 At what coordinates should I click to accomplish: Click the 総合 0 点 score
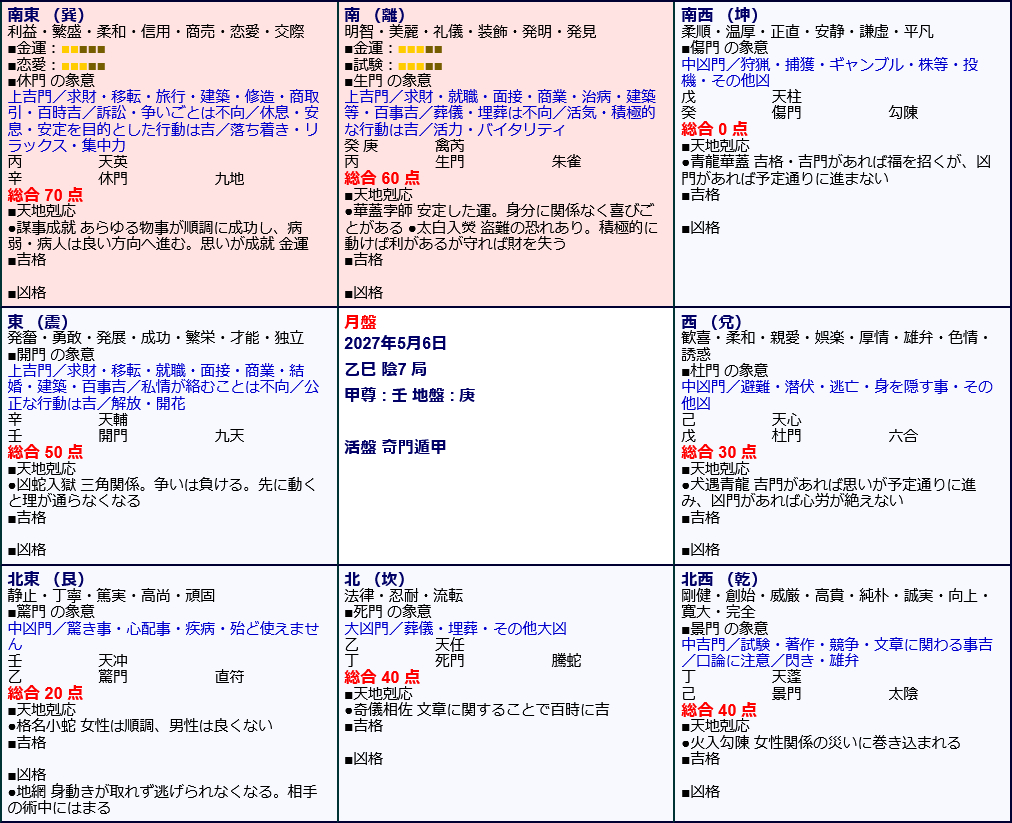pos(714,129)
